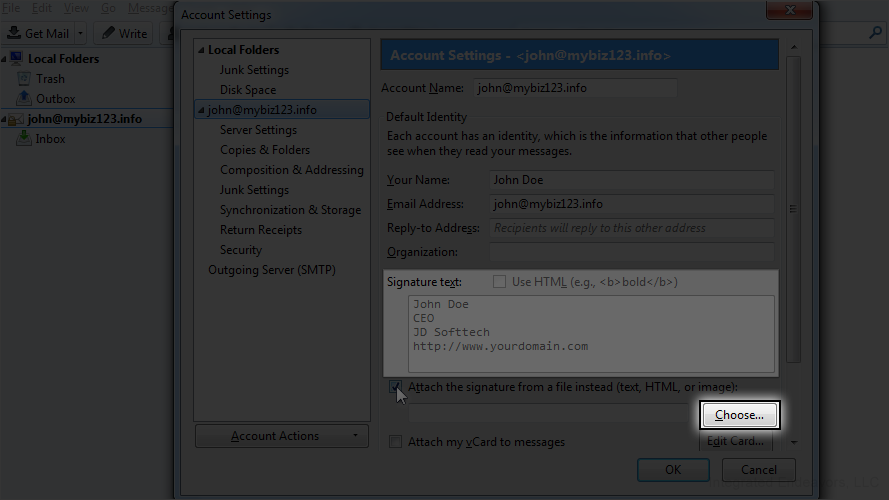Image resolution: width=889 pixels, height=500 pixels.
Task: Close the Account Settings dialog
Action: pyautogui.click(x=789, y=10)
